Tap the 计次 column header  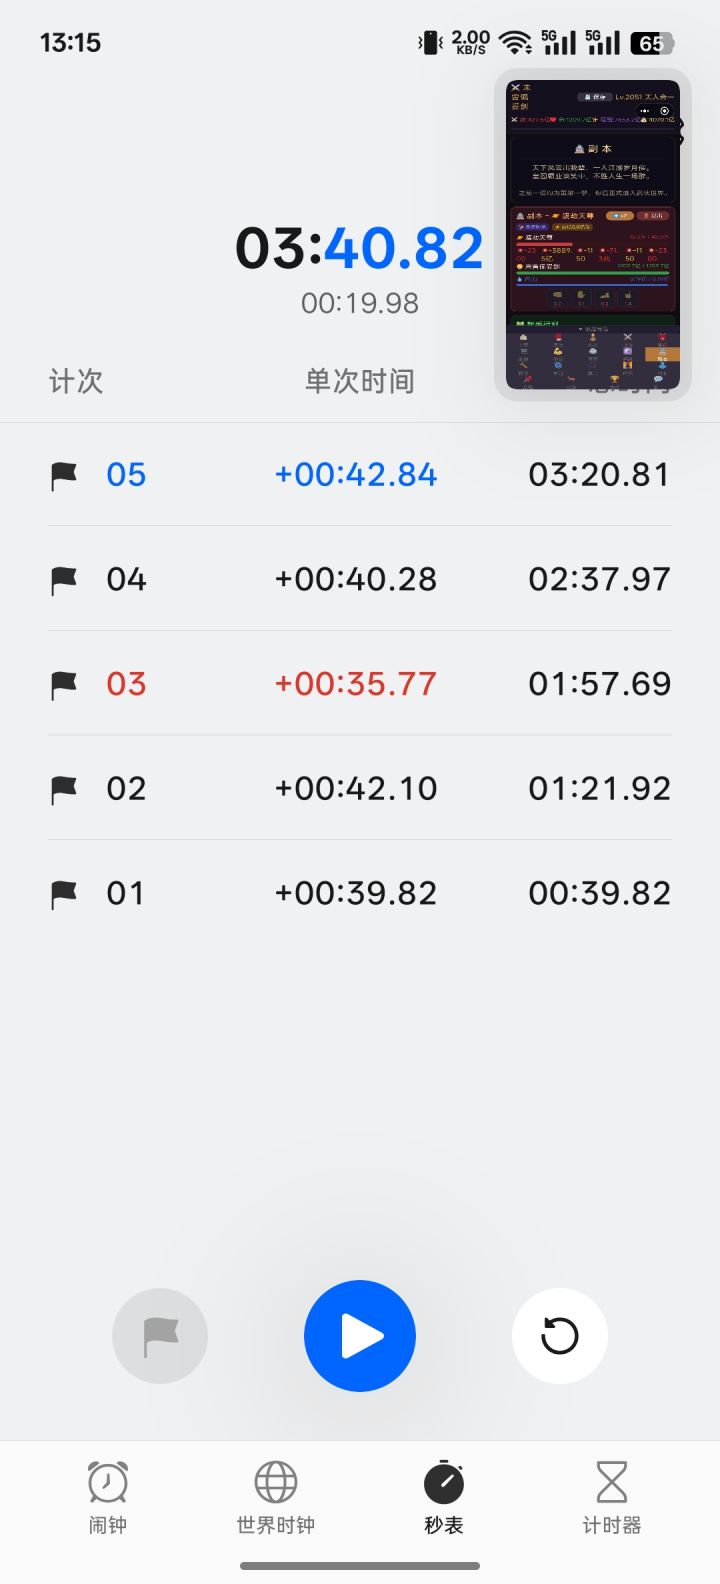click(x=76, y=381)
